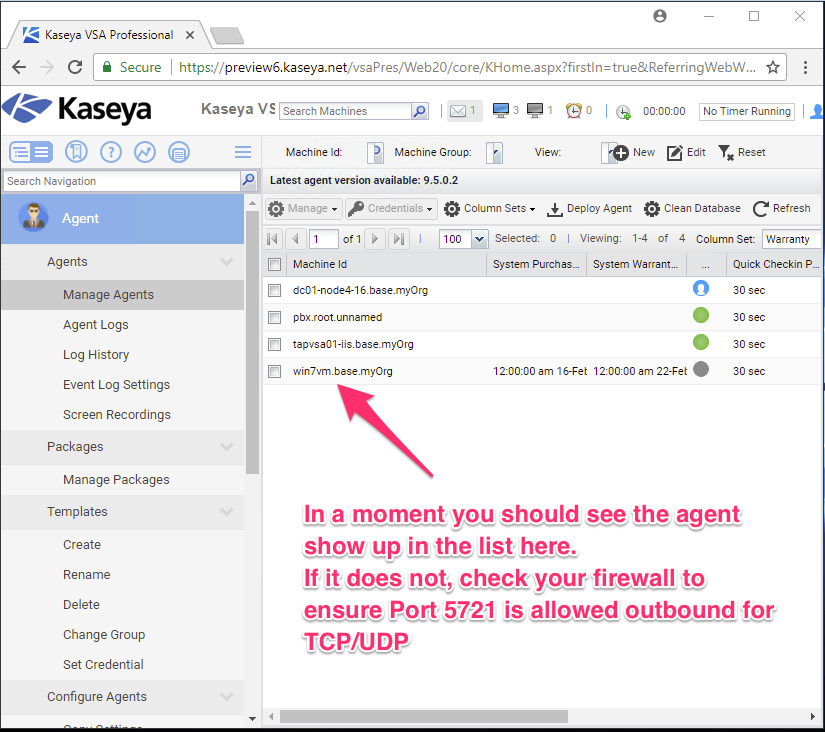Click the browser back arrow
Image resolution: width=825 pixels, height=732 pixels.
(x=19, y=67)
